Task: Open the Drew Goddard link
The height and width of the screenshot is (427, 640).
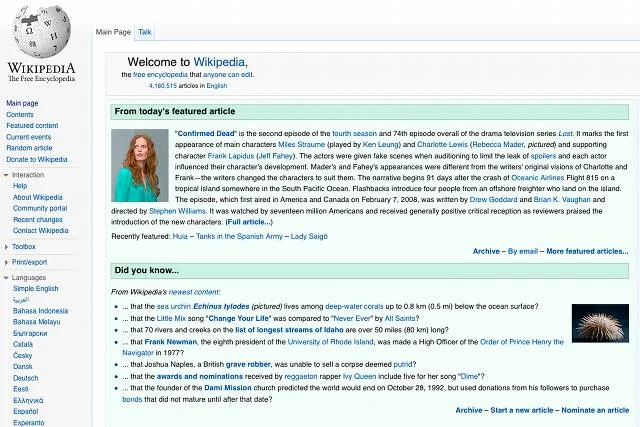Action: click(x=493, y=200)
